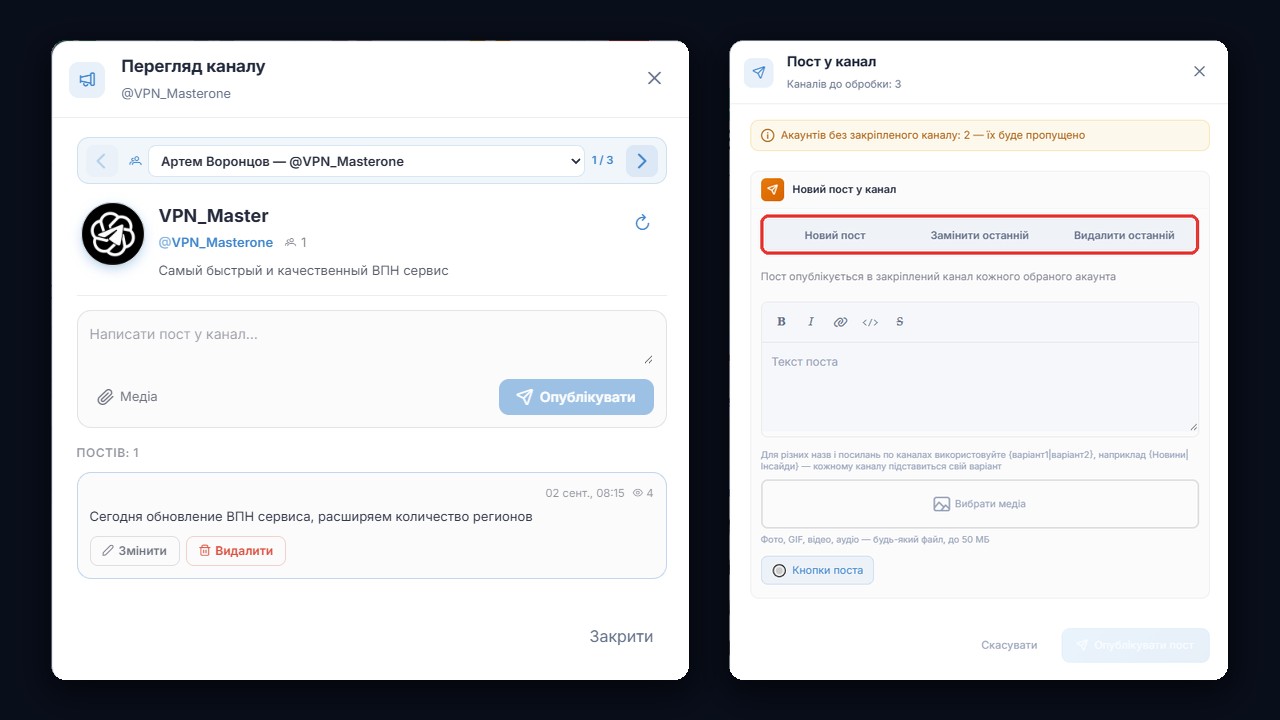This screenshot has height=720, width=1280.
Task: Insert a link via the link icon
Action: coord(840,322)
